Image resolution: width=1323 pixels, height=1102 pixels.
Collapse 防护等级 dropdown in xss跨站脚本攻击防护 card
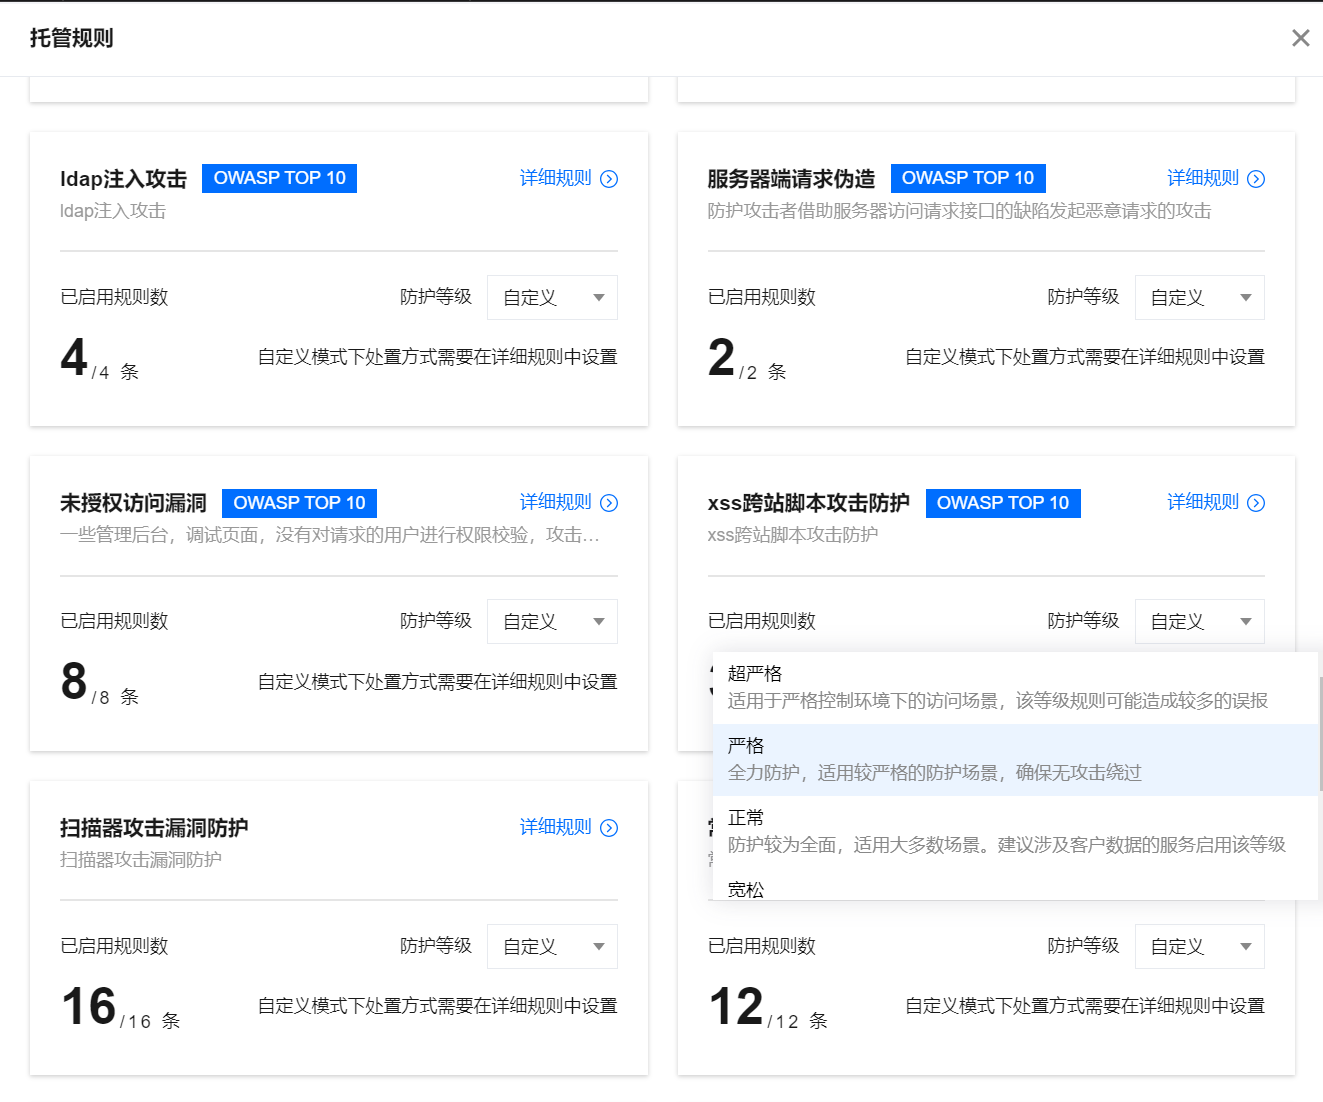pos(1200,621)
